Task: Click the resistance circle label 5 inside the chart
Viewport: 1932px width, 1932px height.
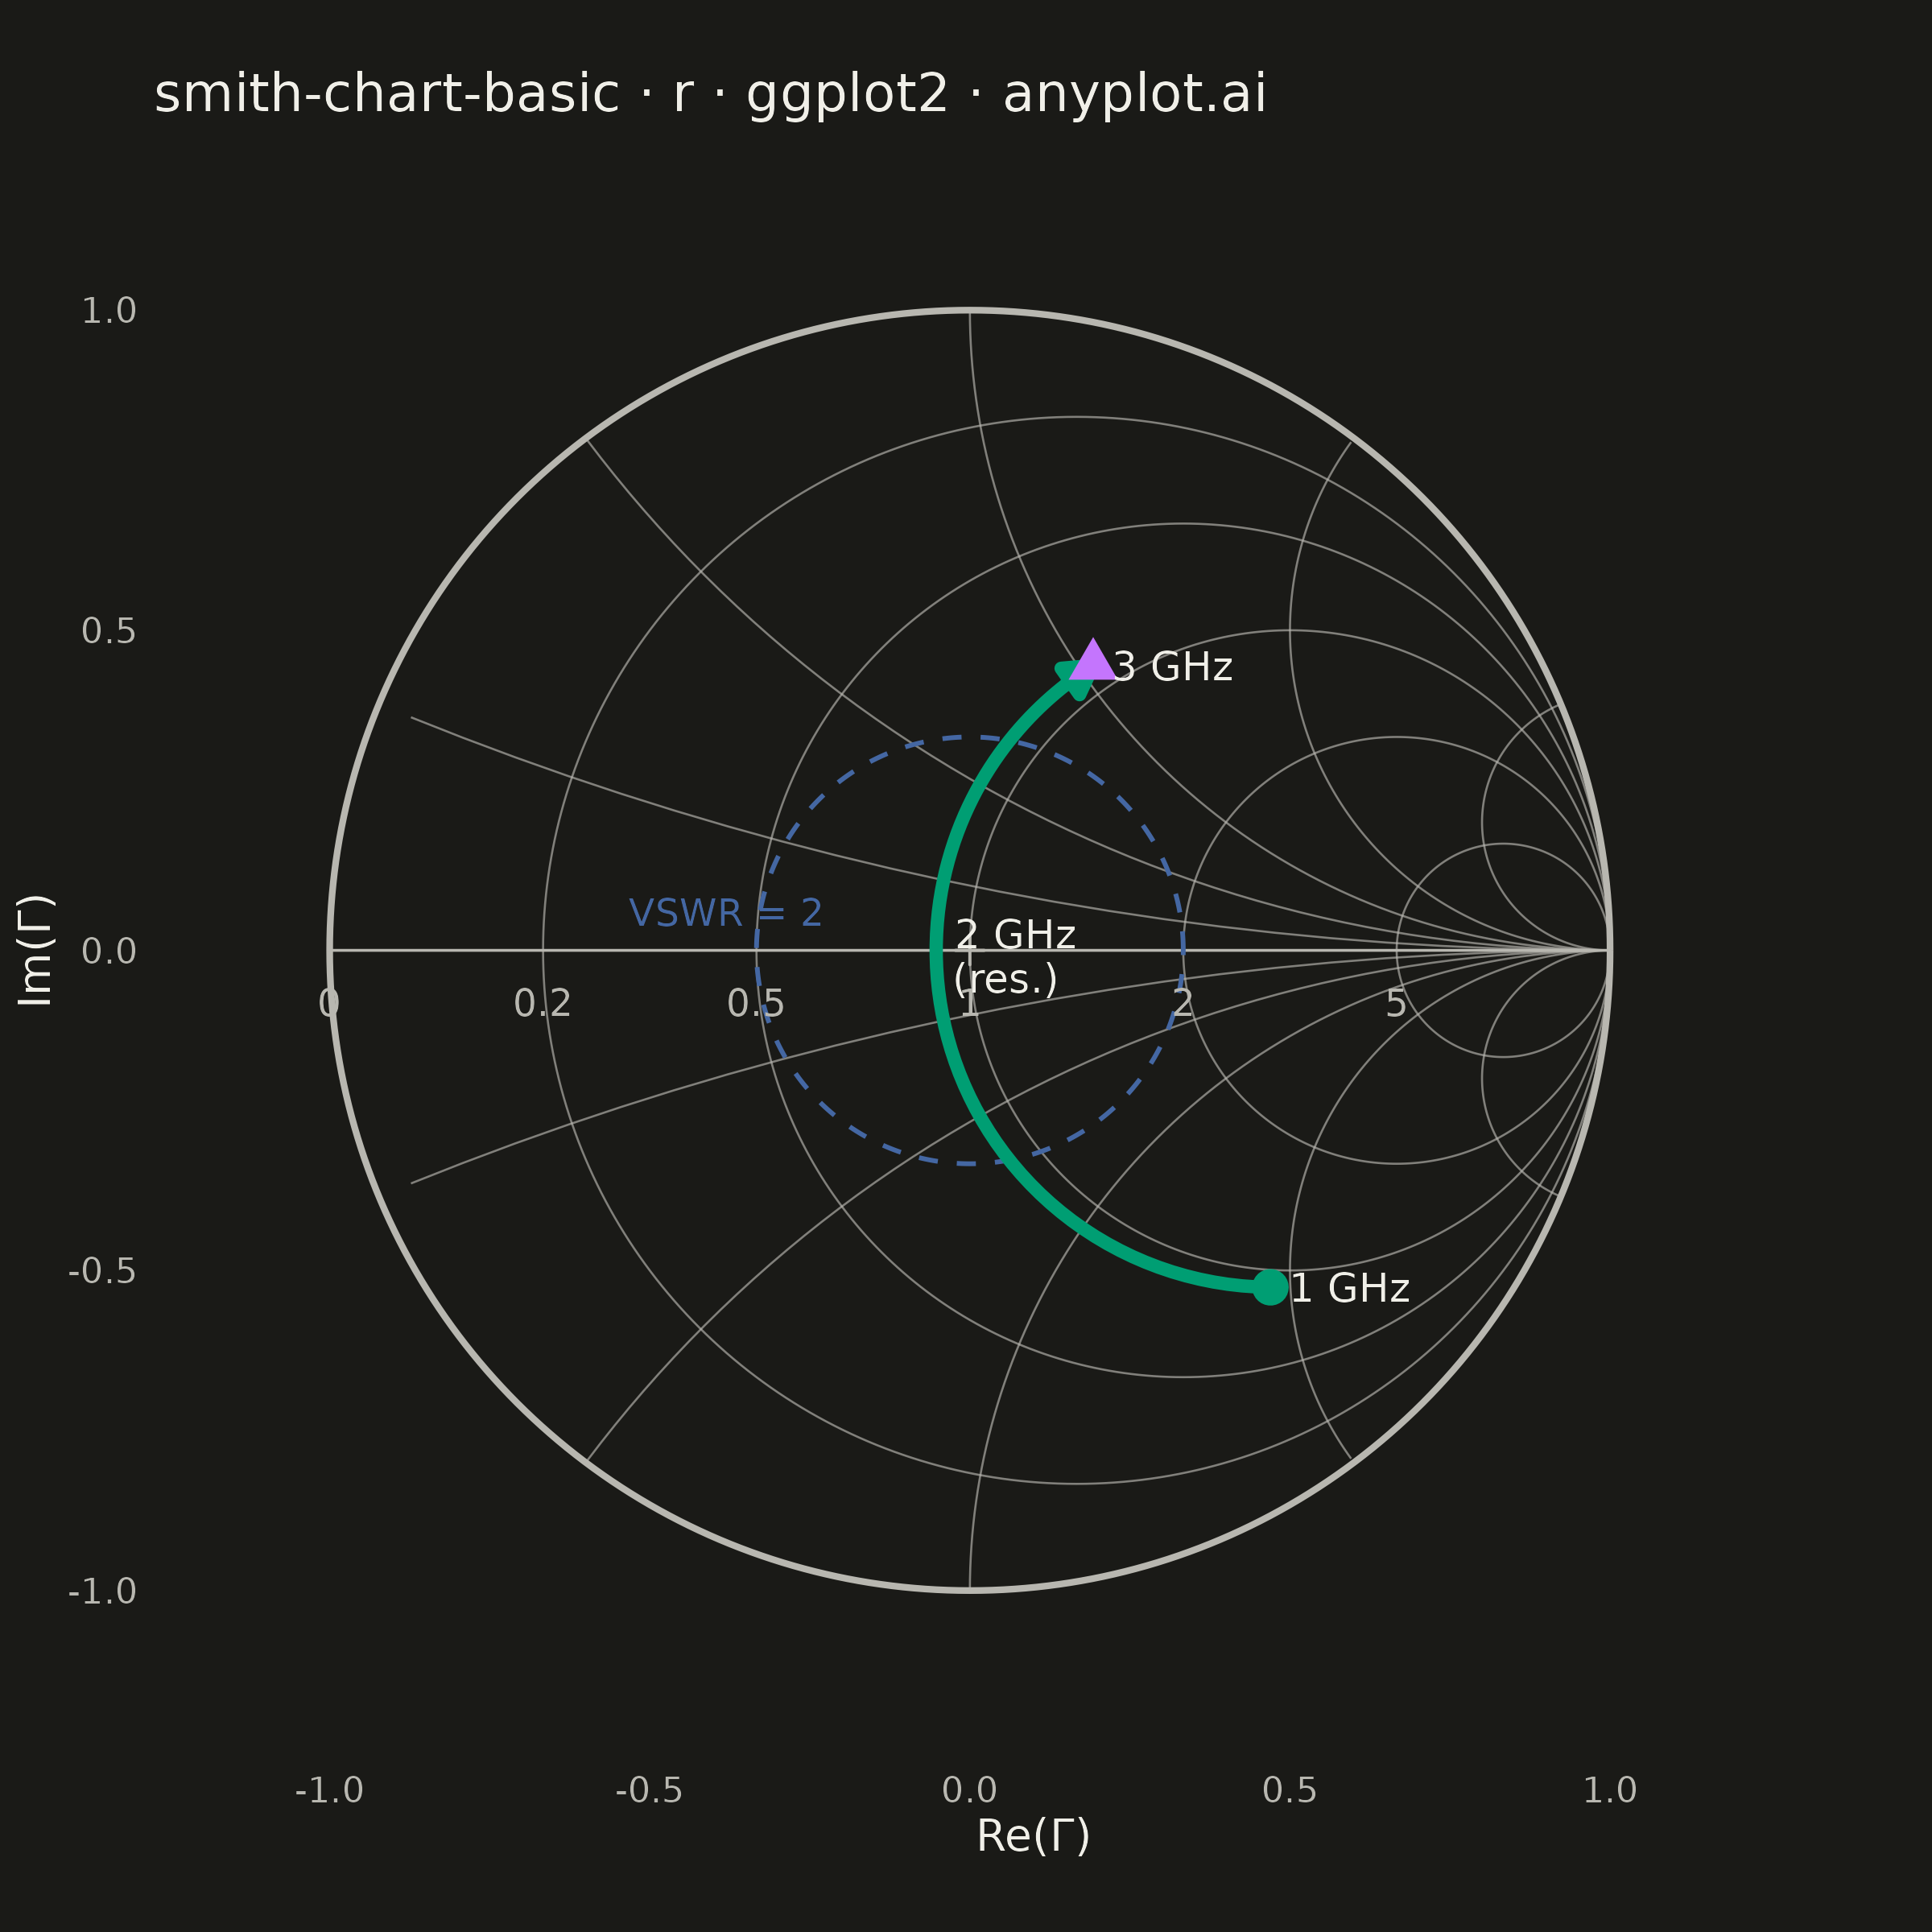Action: coord(1396,1003)
